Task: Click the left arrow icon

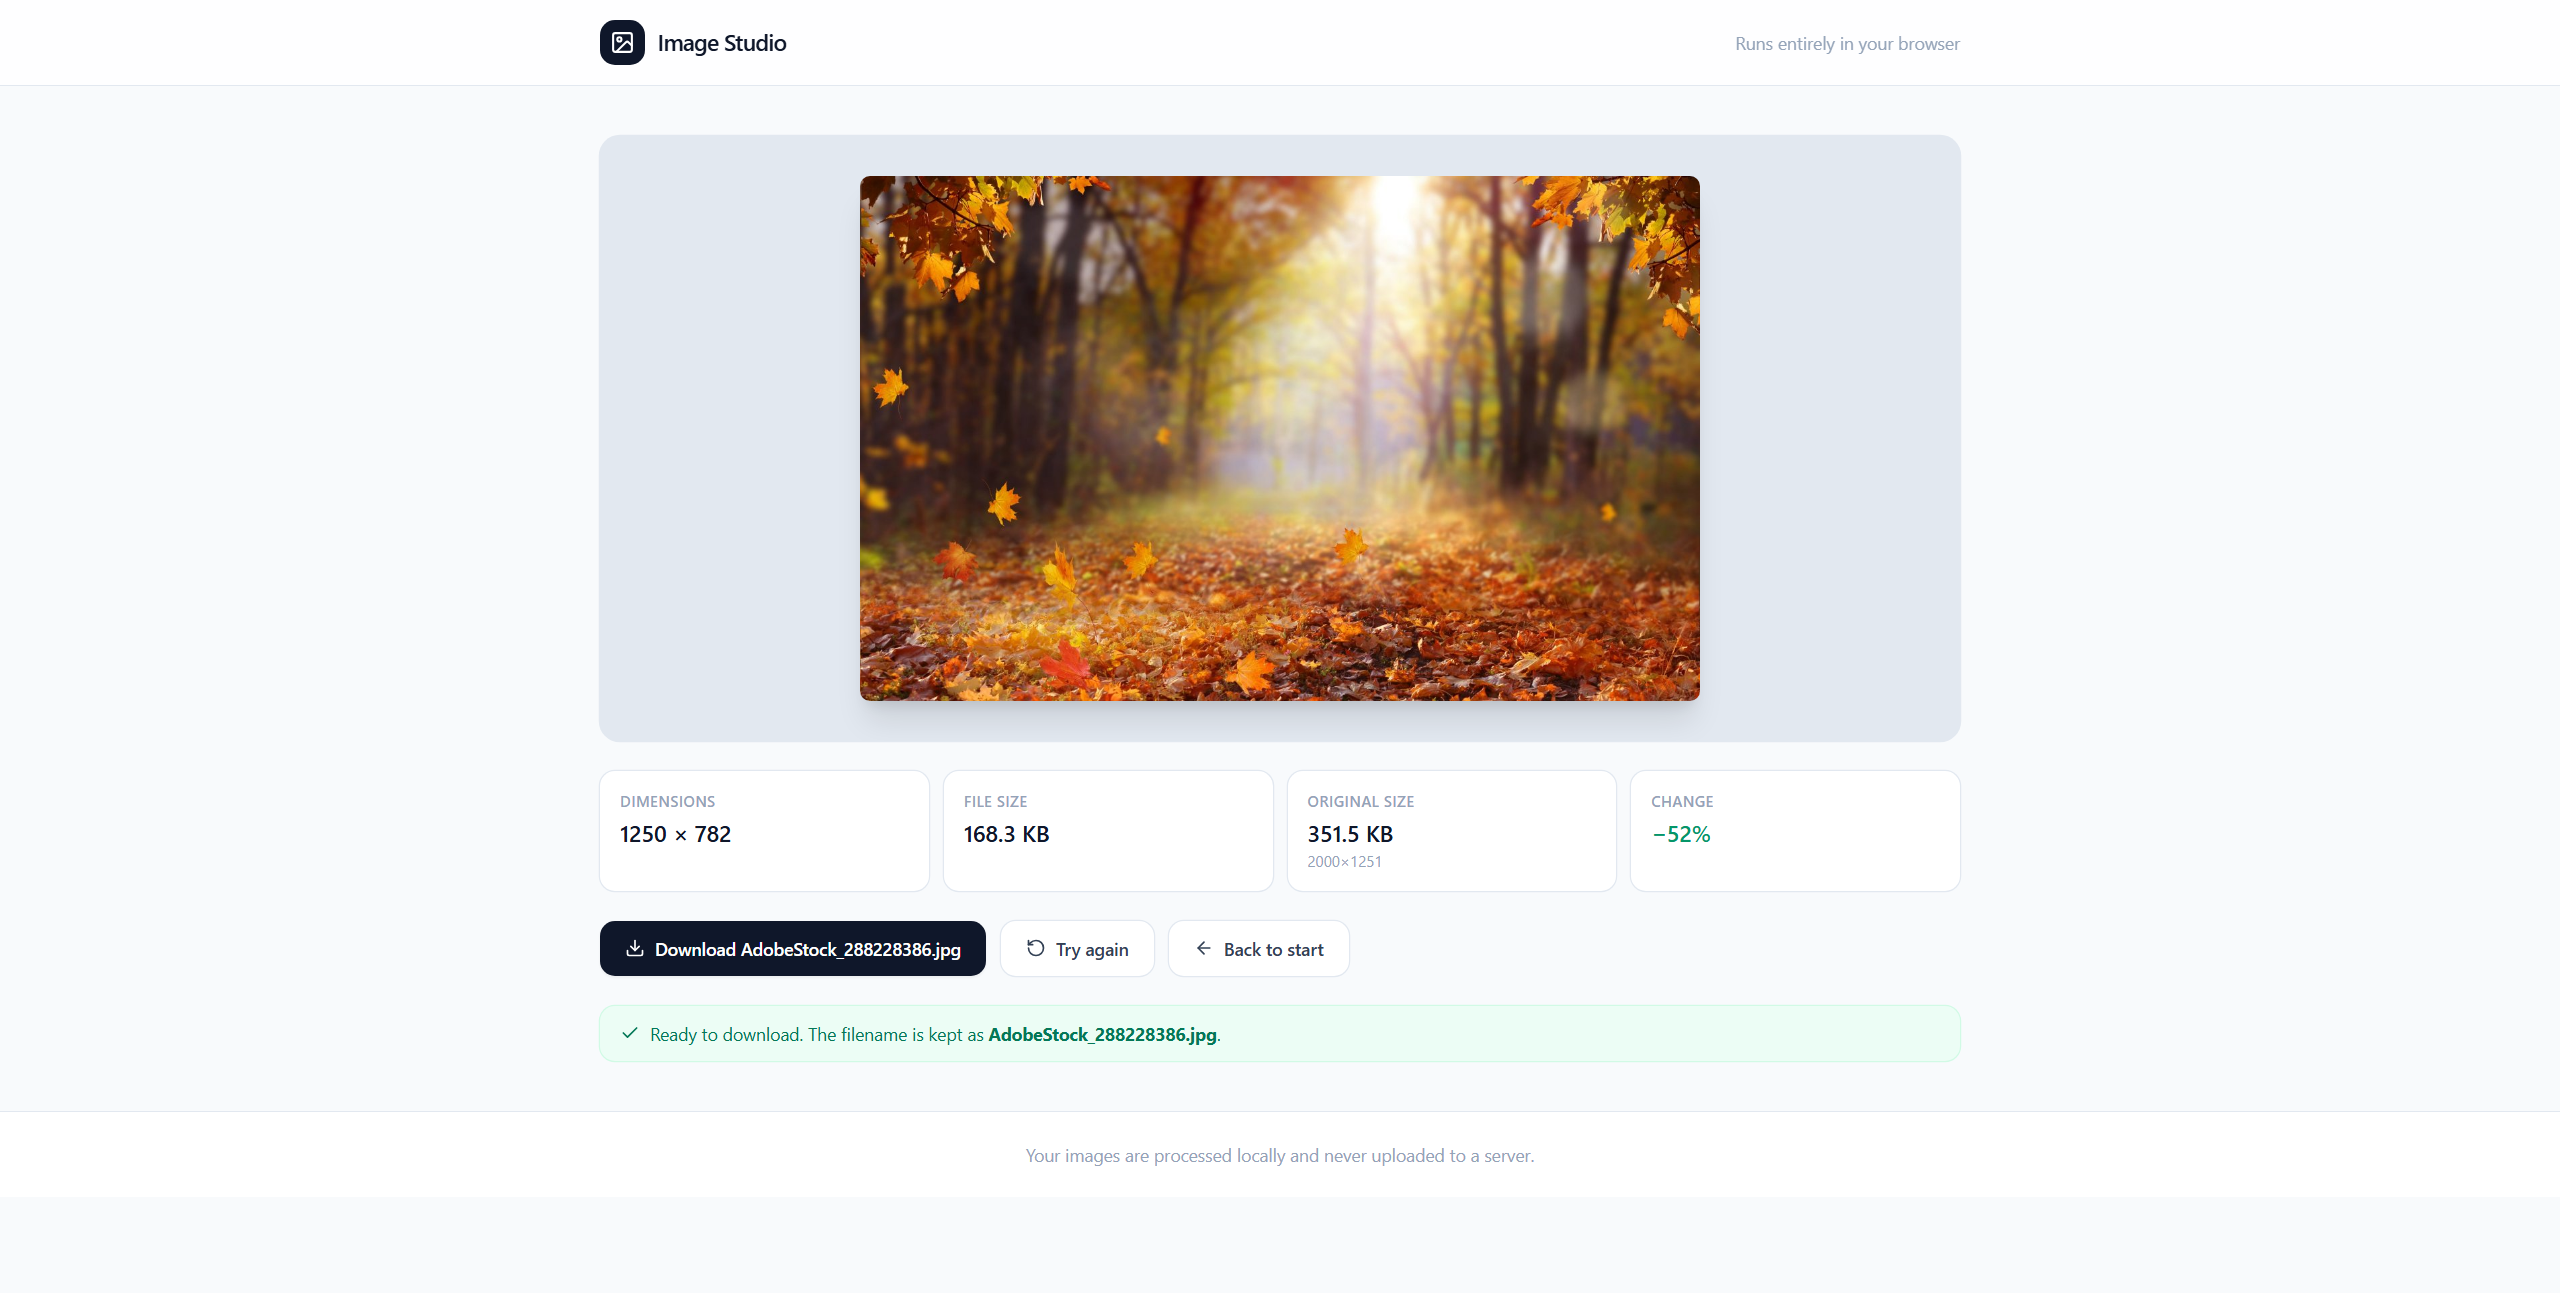Action: (x=1203, y=948)
